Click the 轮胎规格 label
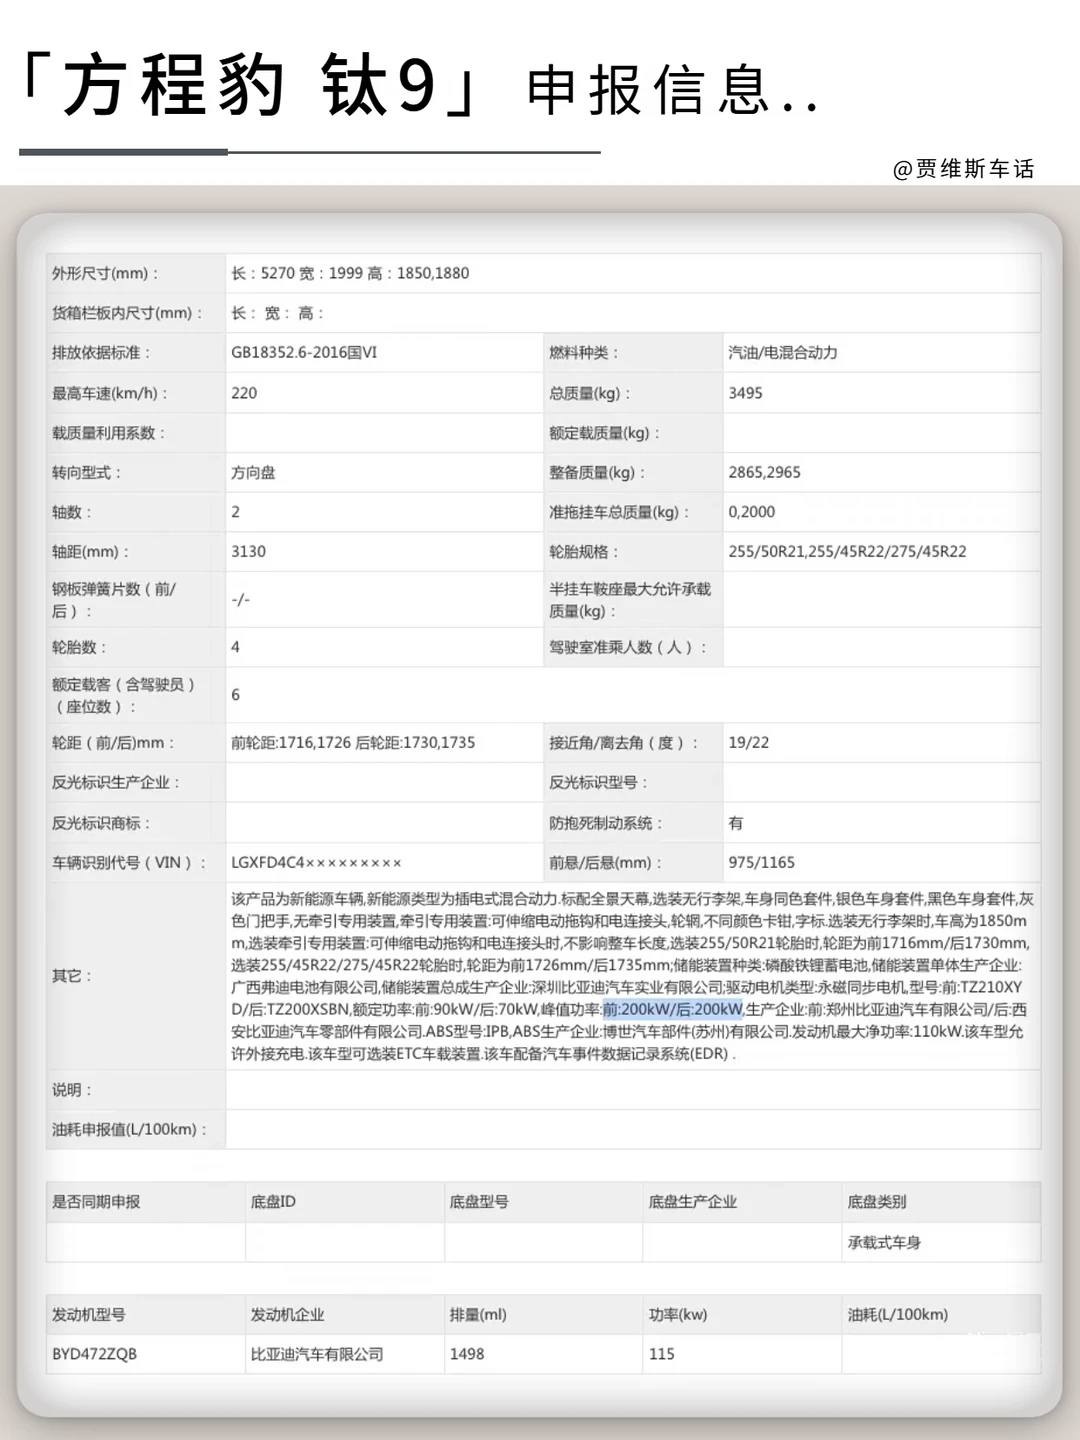This screenshot has width=1080, height=1440. point(584,552)
